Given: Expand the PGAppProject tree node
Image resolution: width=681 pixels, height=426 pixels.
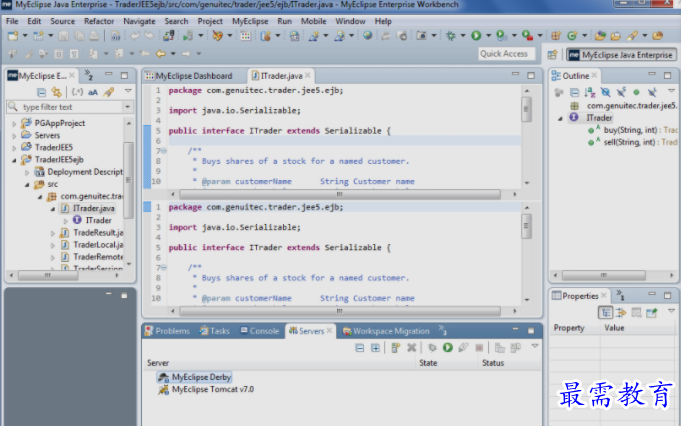Looking at the screenshot, I should (14, 124).
